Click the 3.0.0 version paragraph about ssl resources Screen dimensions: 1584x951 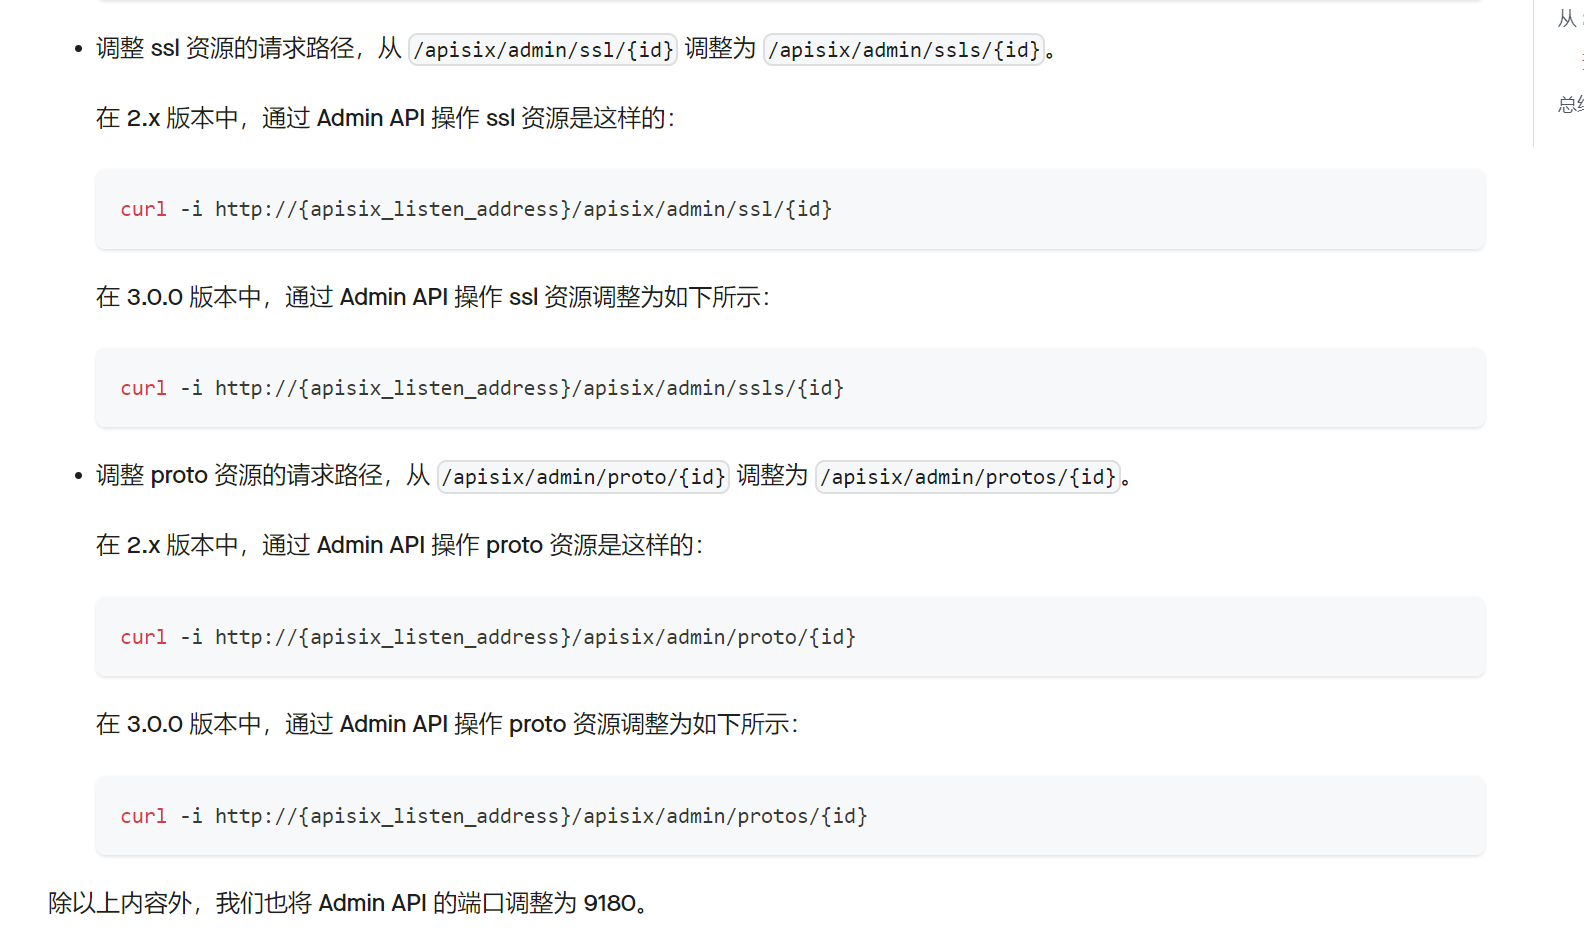pos(432,297)
